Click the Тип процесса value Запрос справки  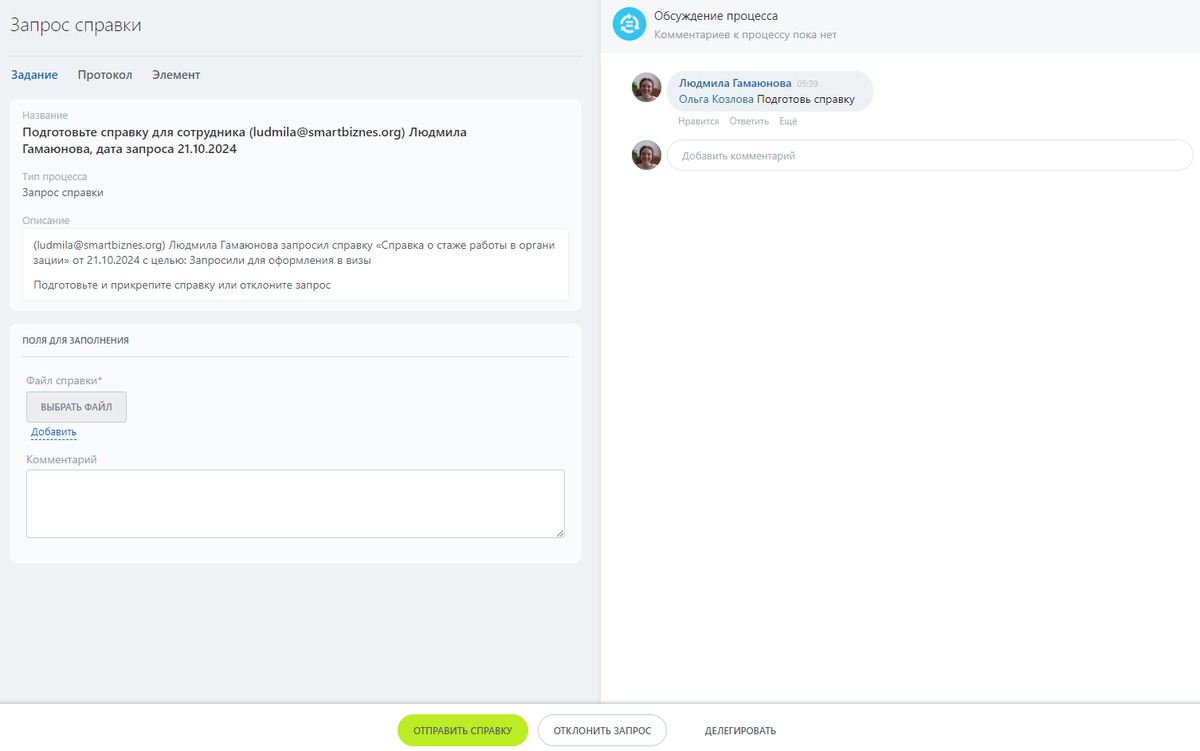[x=63, y=192]
